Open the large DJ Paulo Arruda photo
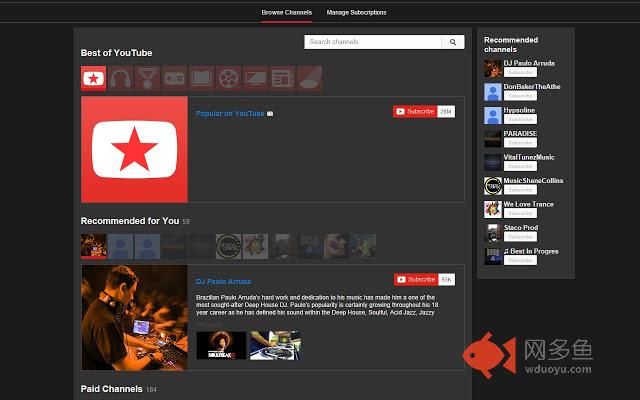 click(x=135, y=318)
